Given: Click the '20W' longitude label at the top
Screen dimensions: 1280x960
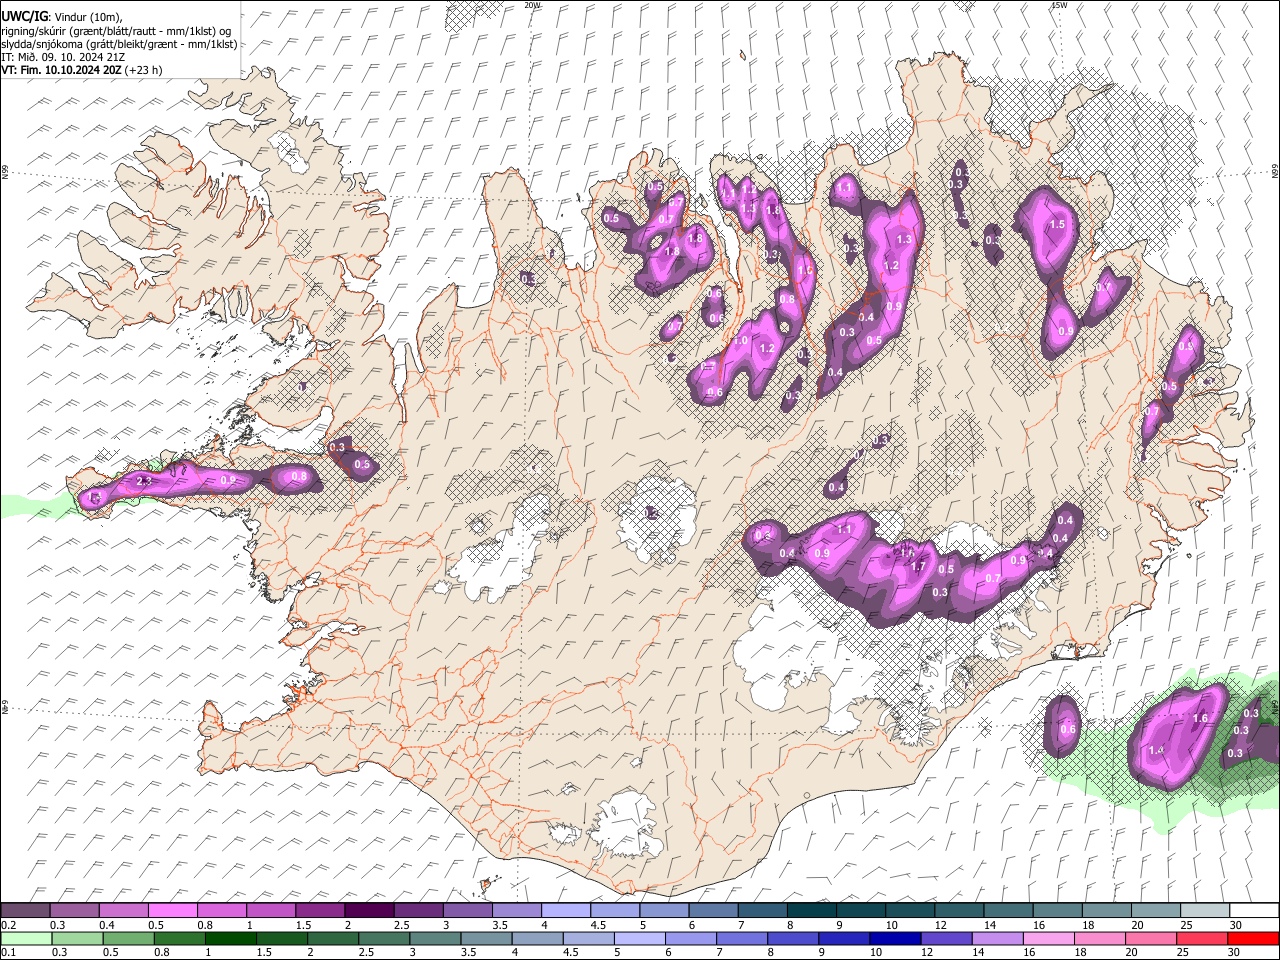Looking at the screenshot, I should [532, 5].
